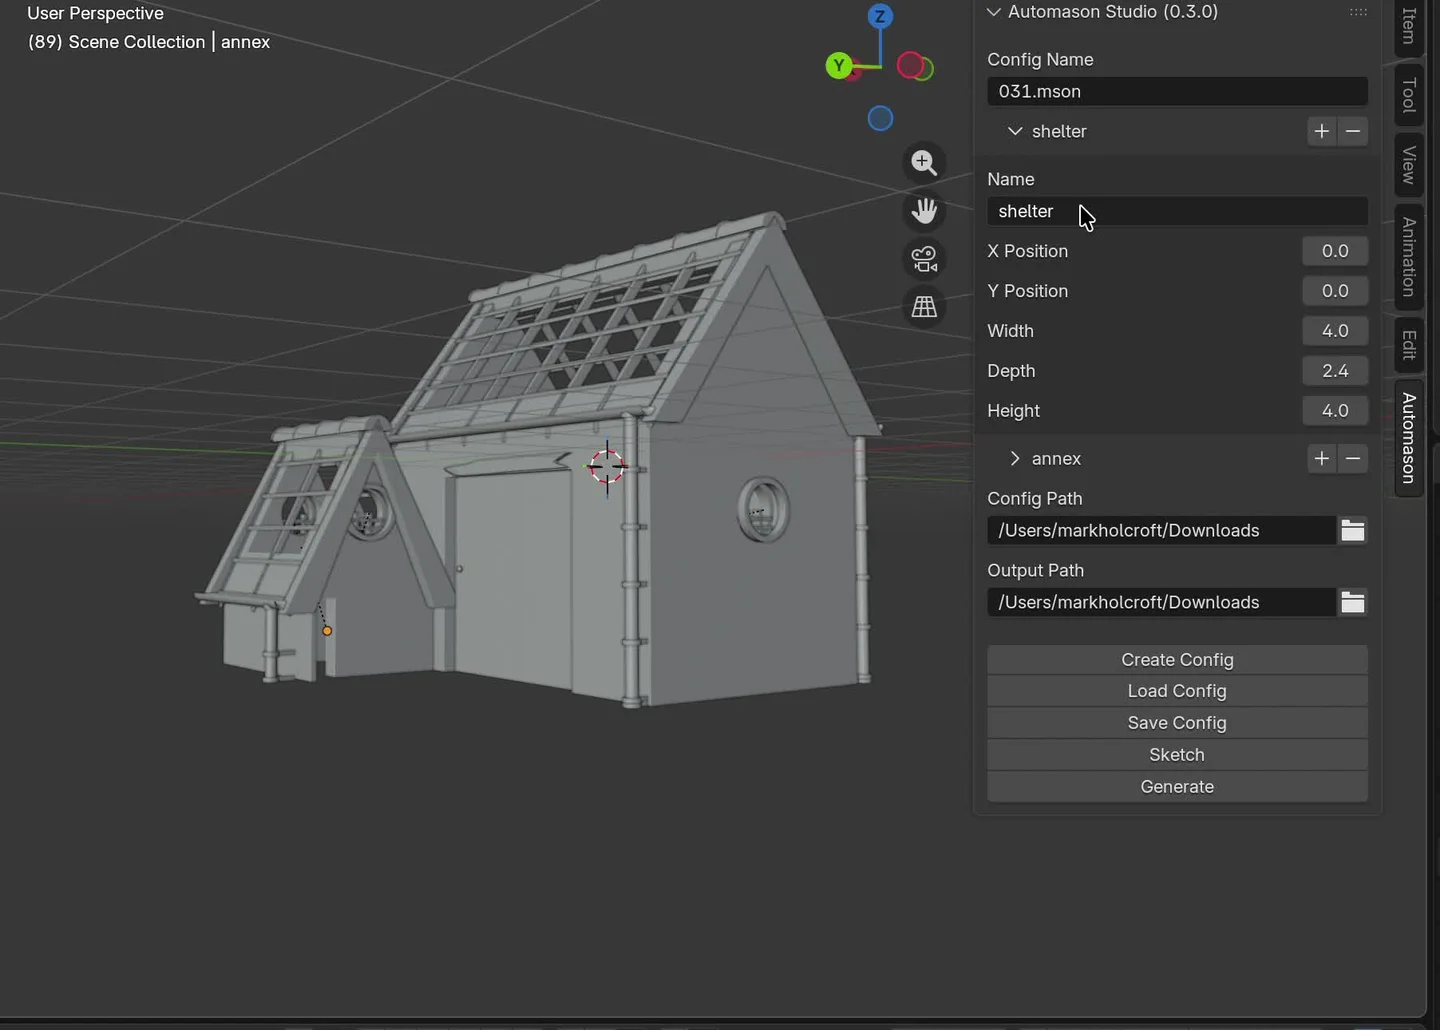Click the 3D cursor in viewport
The height and width of the screenshot is (1030, 1440).
[607, 467]
